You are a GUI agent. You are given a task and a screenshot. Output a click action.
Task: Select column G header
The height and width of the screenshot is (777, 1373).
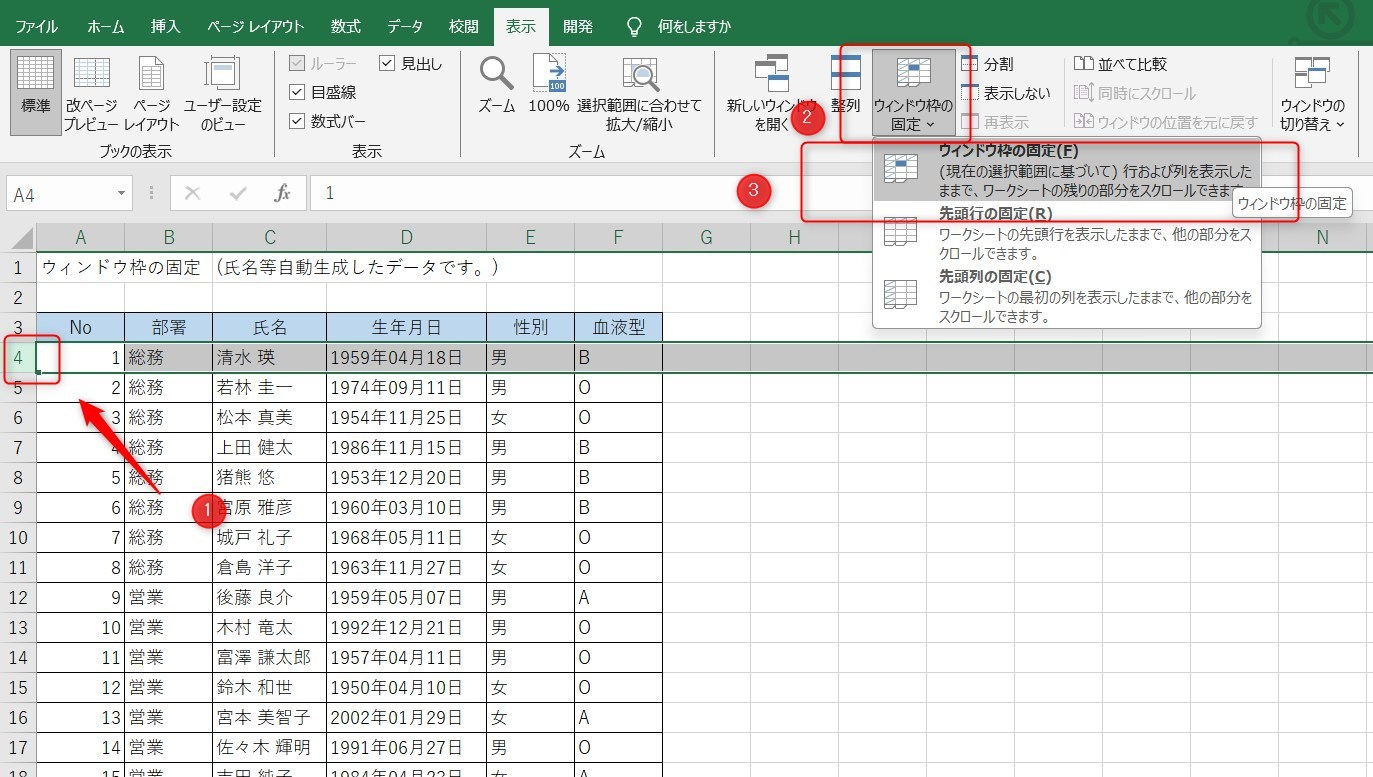(x=706, y=237)
